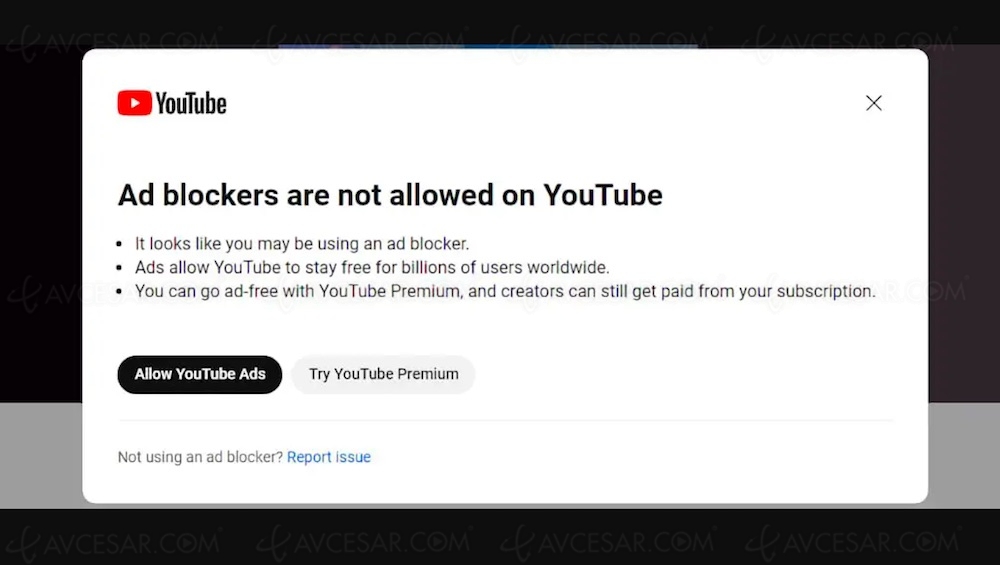Click the 'Ad blockers are not allowed' heading
1000x565 pixels.
[390, 194]
